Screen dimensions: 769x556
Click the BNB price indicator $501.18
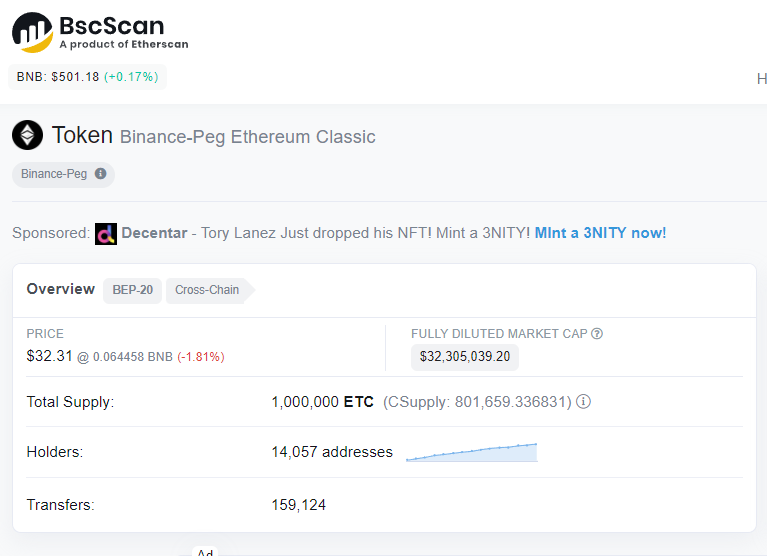coord(87,77)
